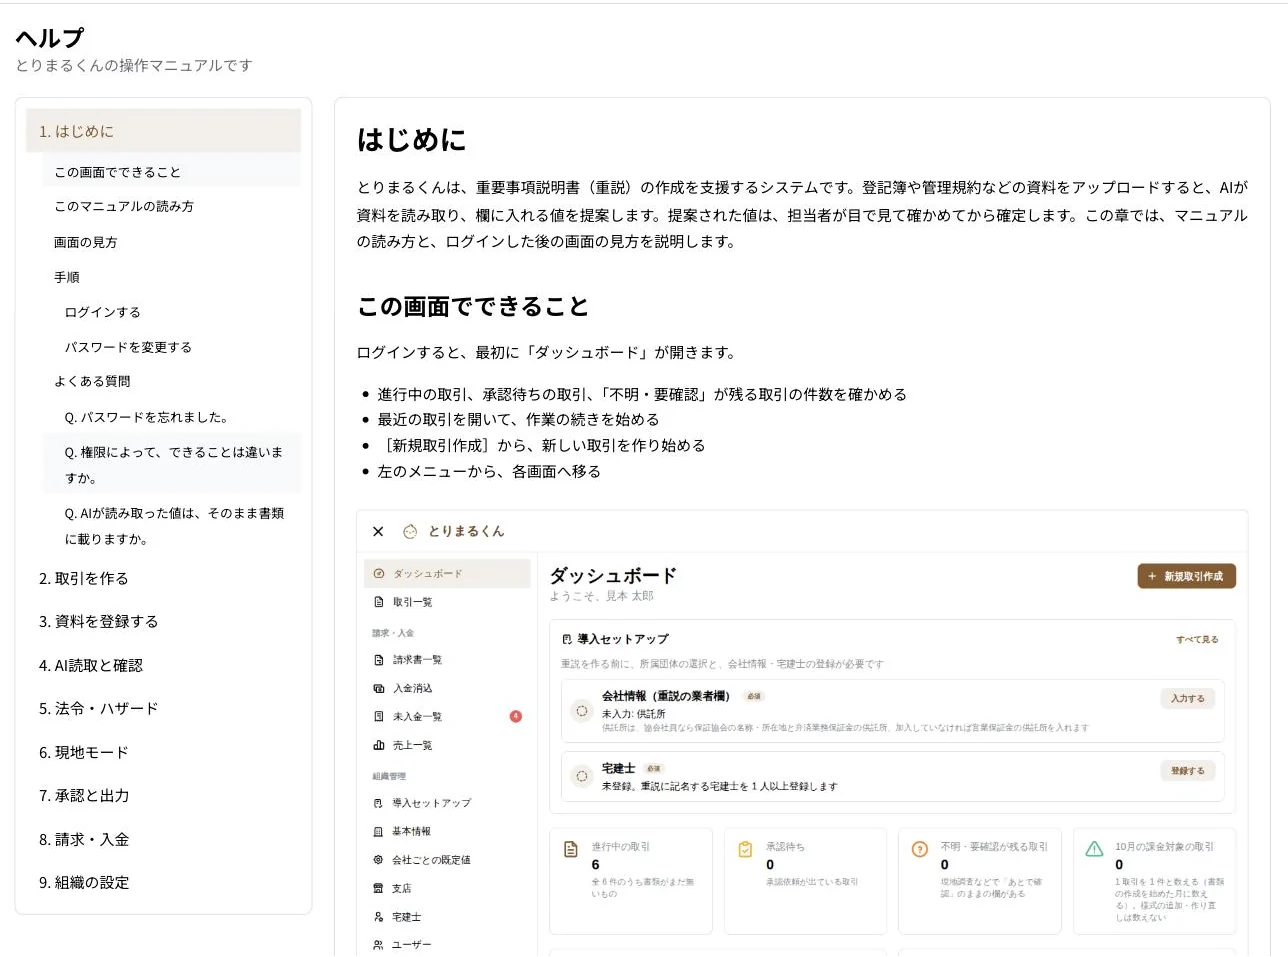Open chapter 7. 承認と出力

click(x=163, y=795)
